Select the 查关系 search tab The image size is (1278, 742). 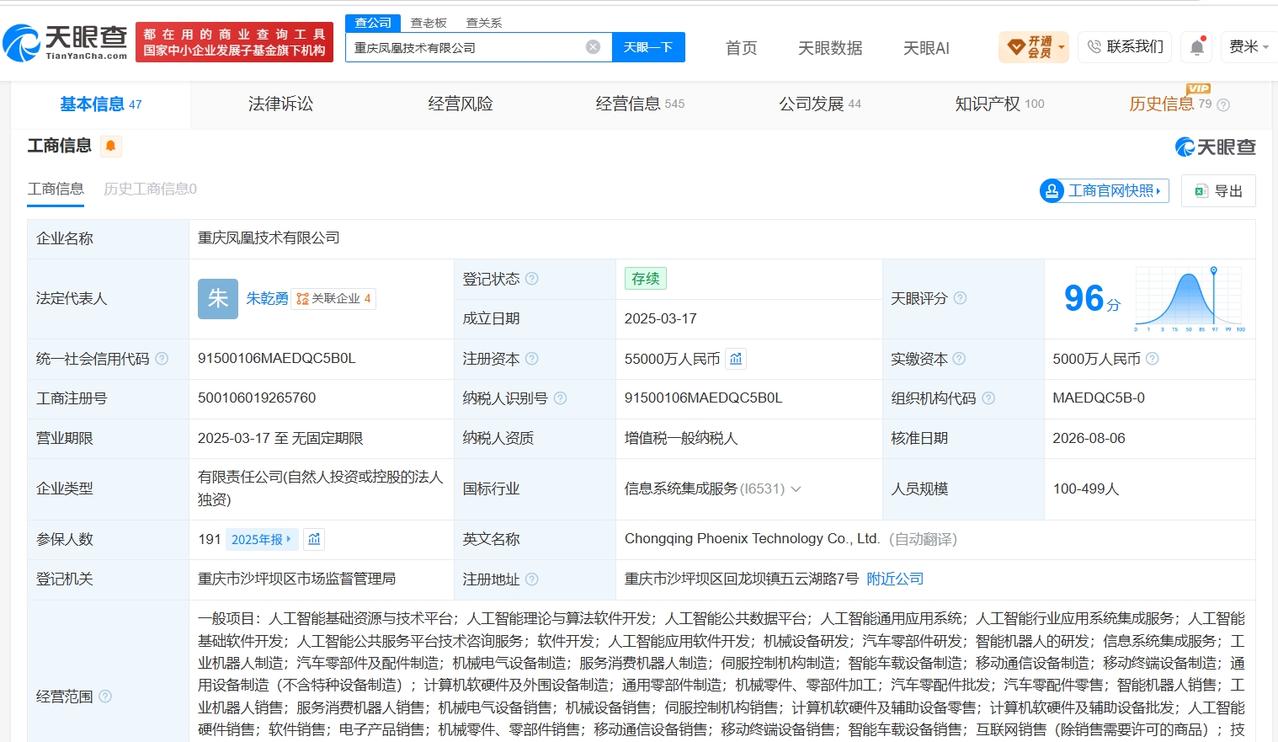tap(484, 22)
